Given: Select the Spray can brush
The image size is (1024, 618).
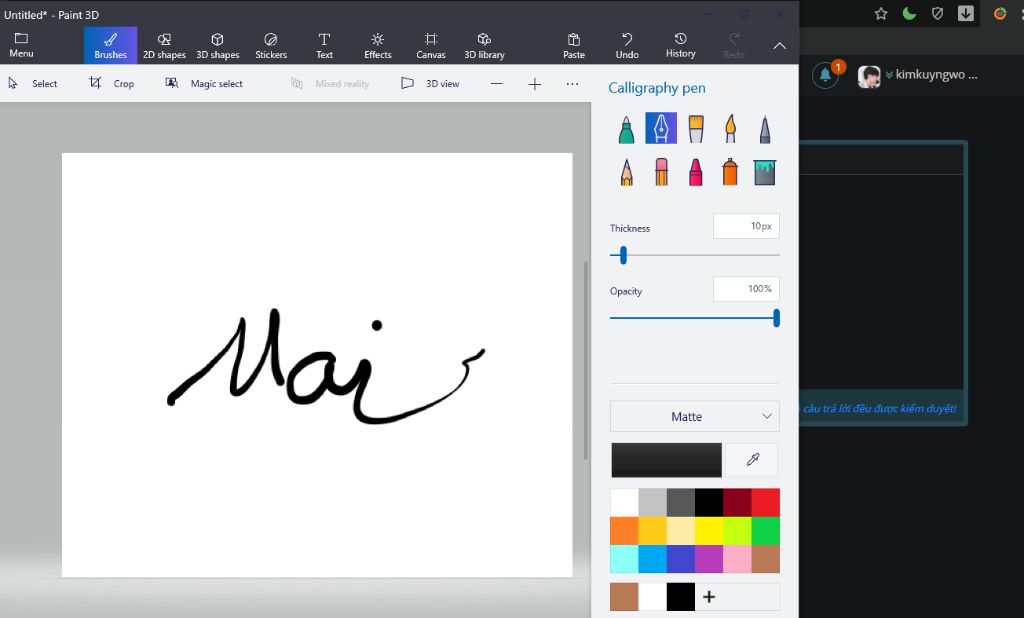Looking at the screenshot, I should [730, 172].
